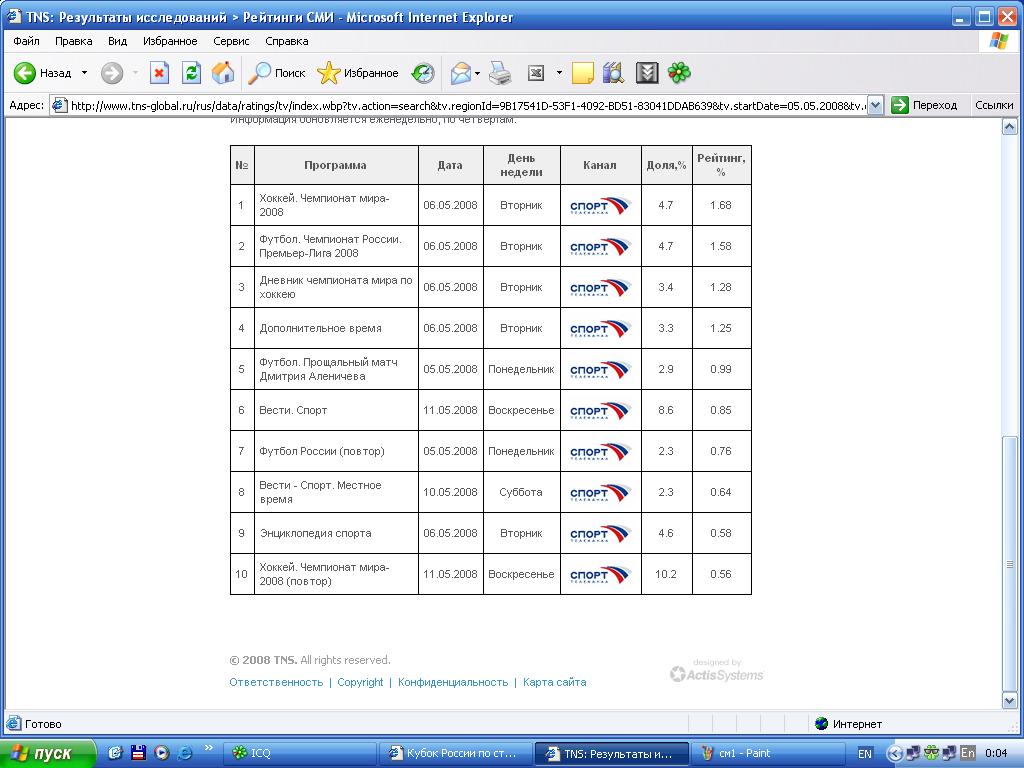Click the Stop loading toolbar icon
Viewport: 1024px width, 768px height.
pos(159,73)
